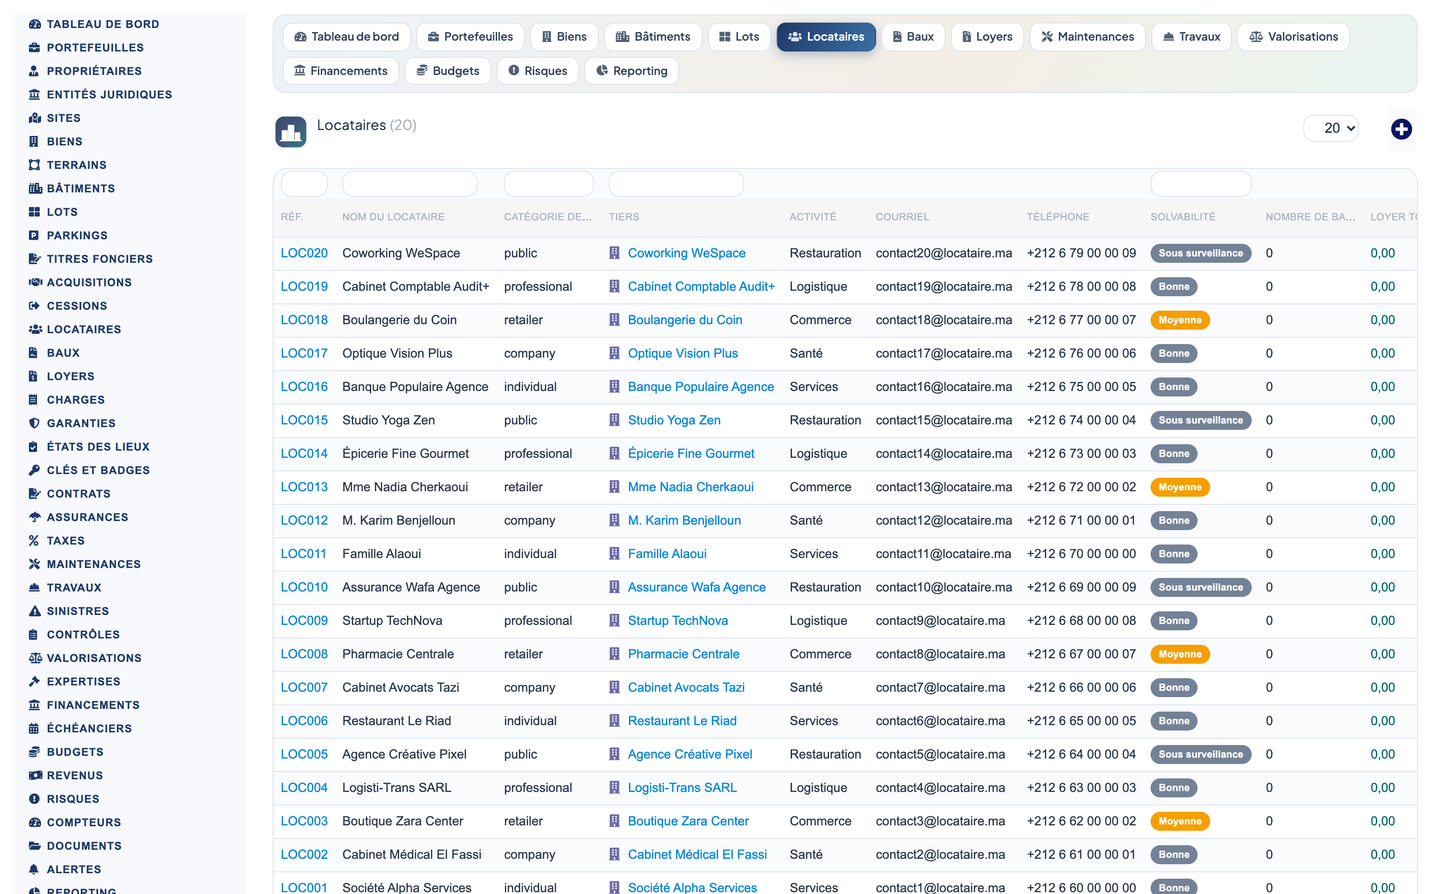Click the Clés et Badges key icon
Screen dimensions: 1445x894
pos(35,470)
